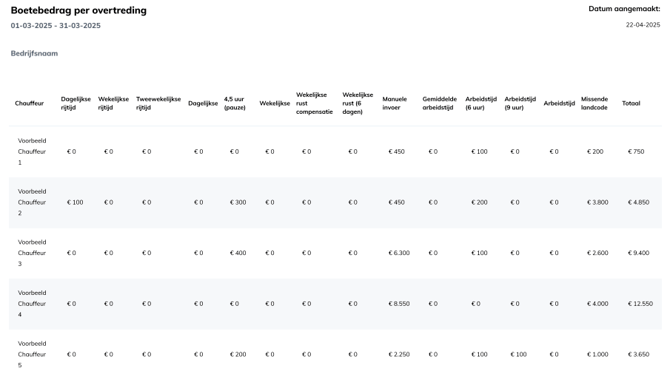Click the 'Missende landcode' column header
Image resolution: width=670 pixels, height=385 pixels.
click(594, 103)
